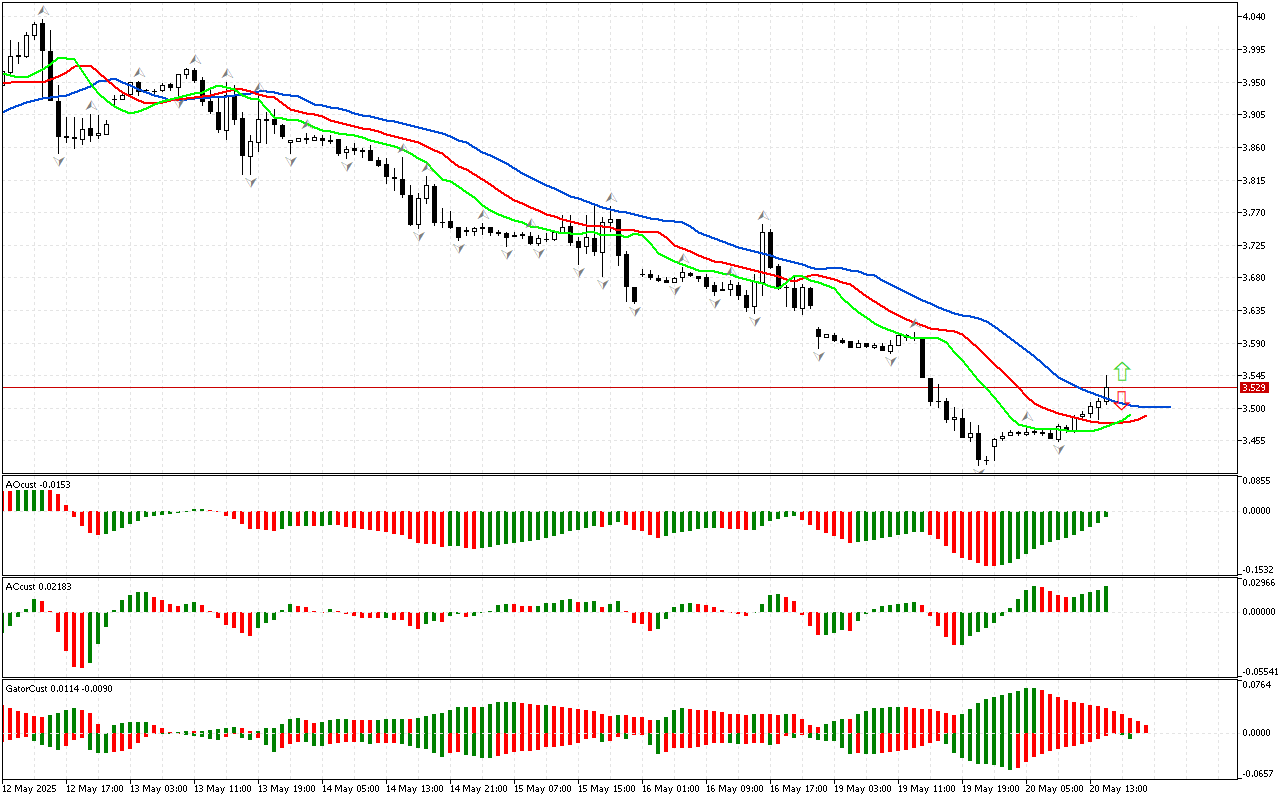Select the up fractal above the 16 May spike candle

tap(764, 215)
